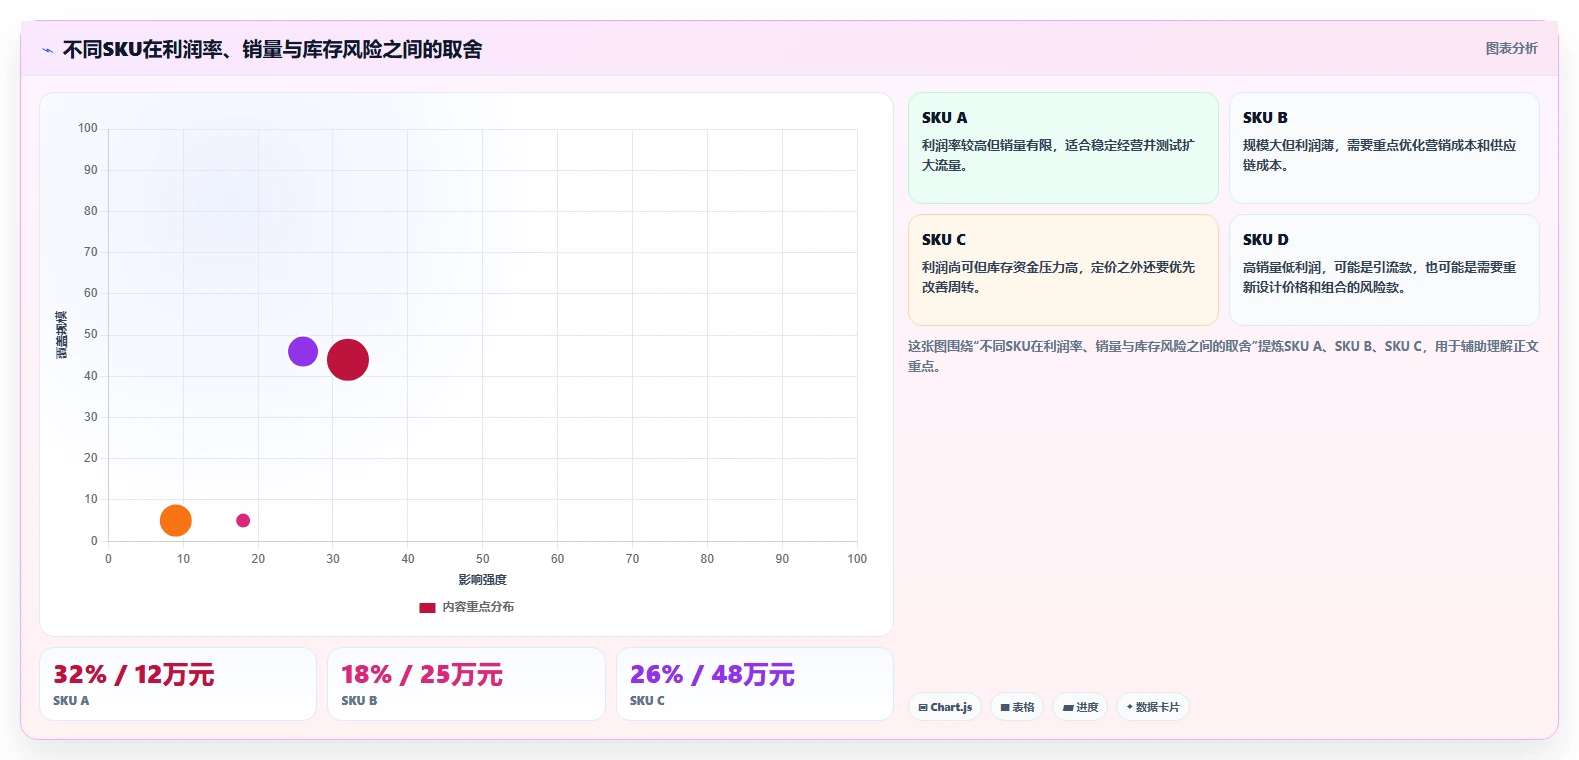Image resolution: width=1579 pixels, height=760 pixels.
Task: Click the 内容重点分布 legend text
Action: 478,607
